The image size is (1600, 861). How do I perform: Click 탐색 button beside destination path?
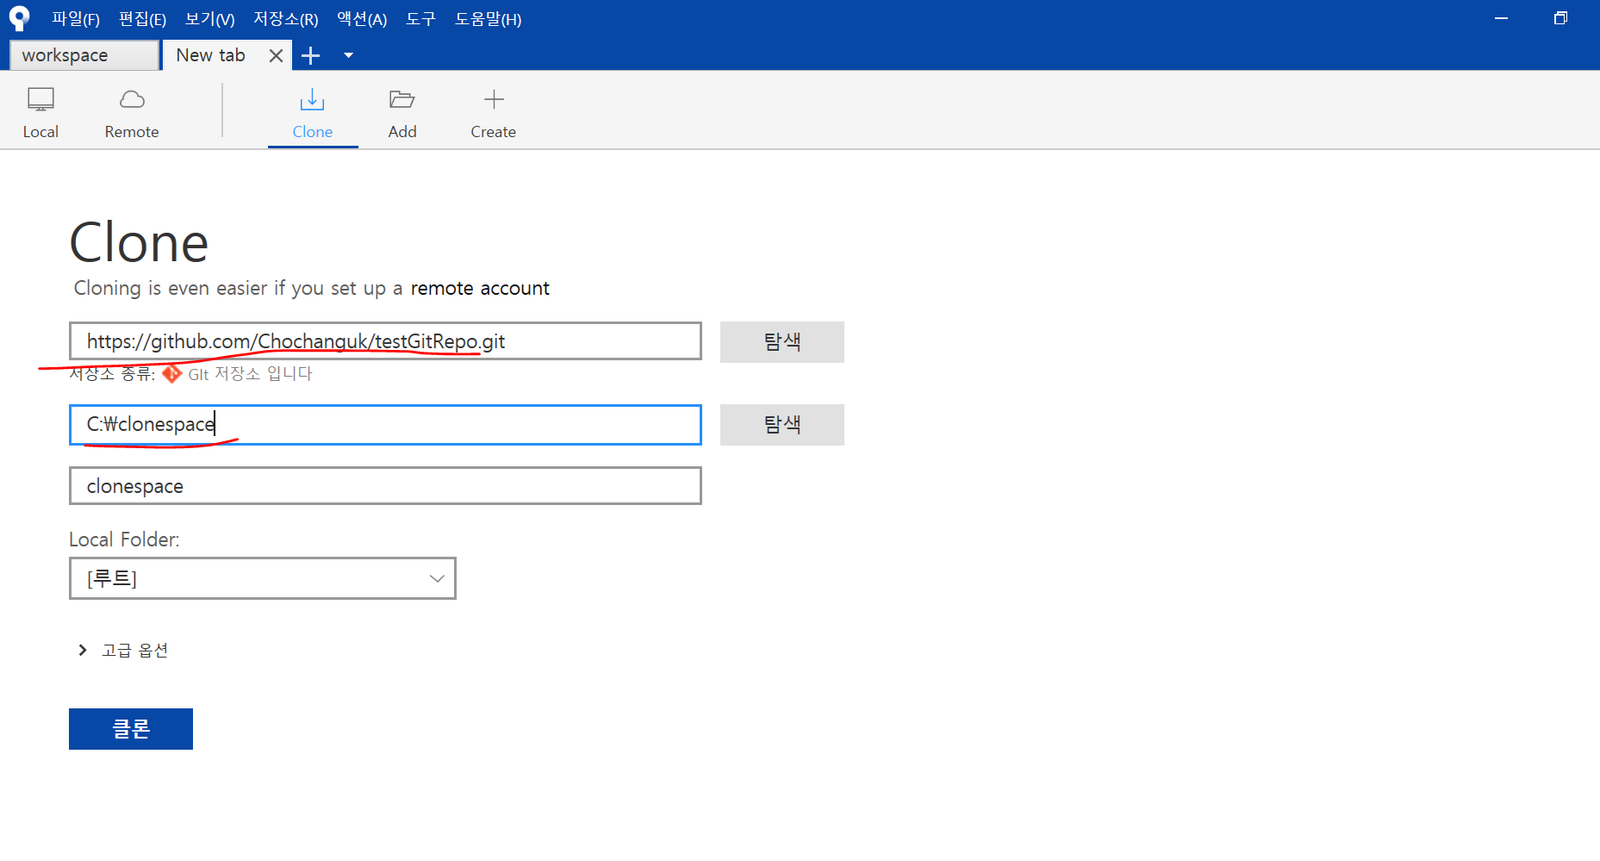pos(782,424)
